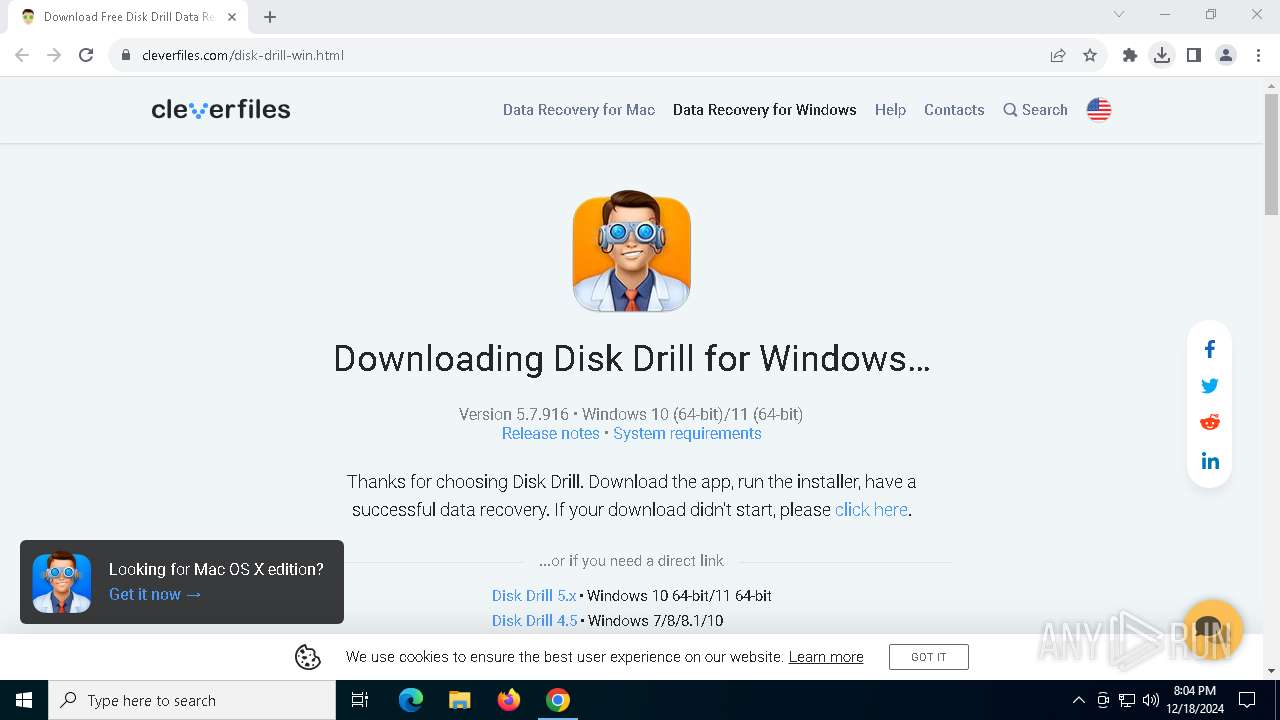Toggle the browser side panel

tap(1194, 55)
